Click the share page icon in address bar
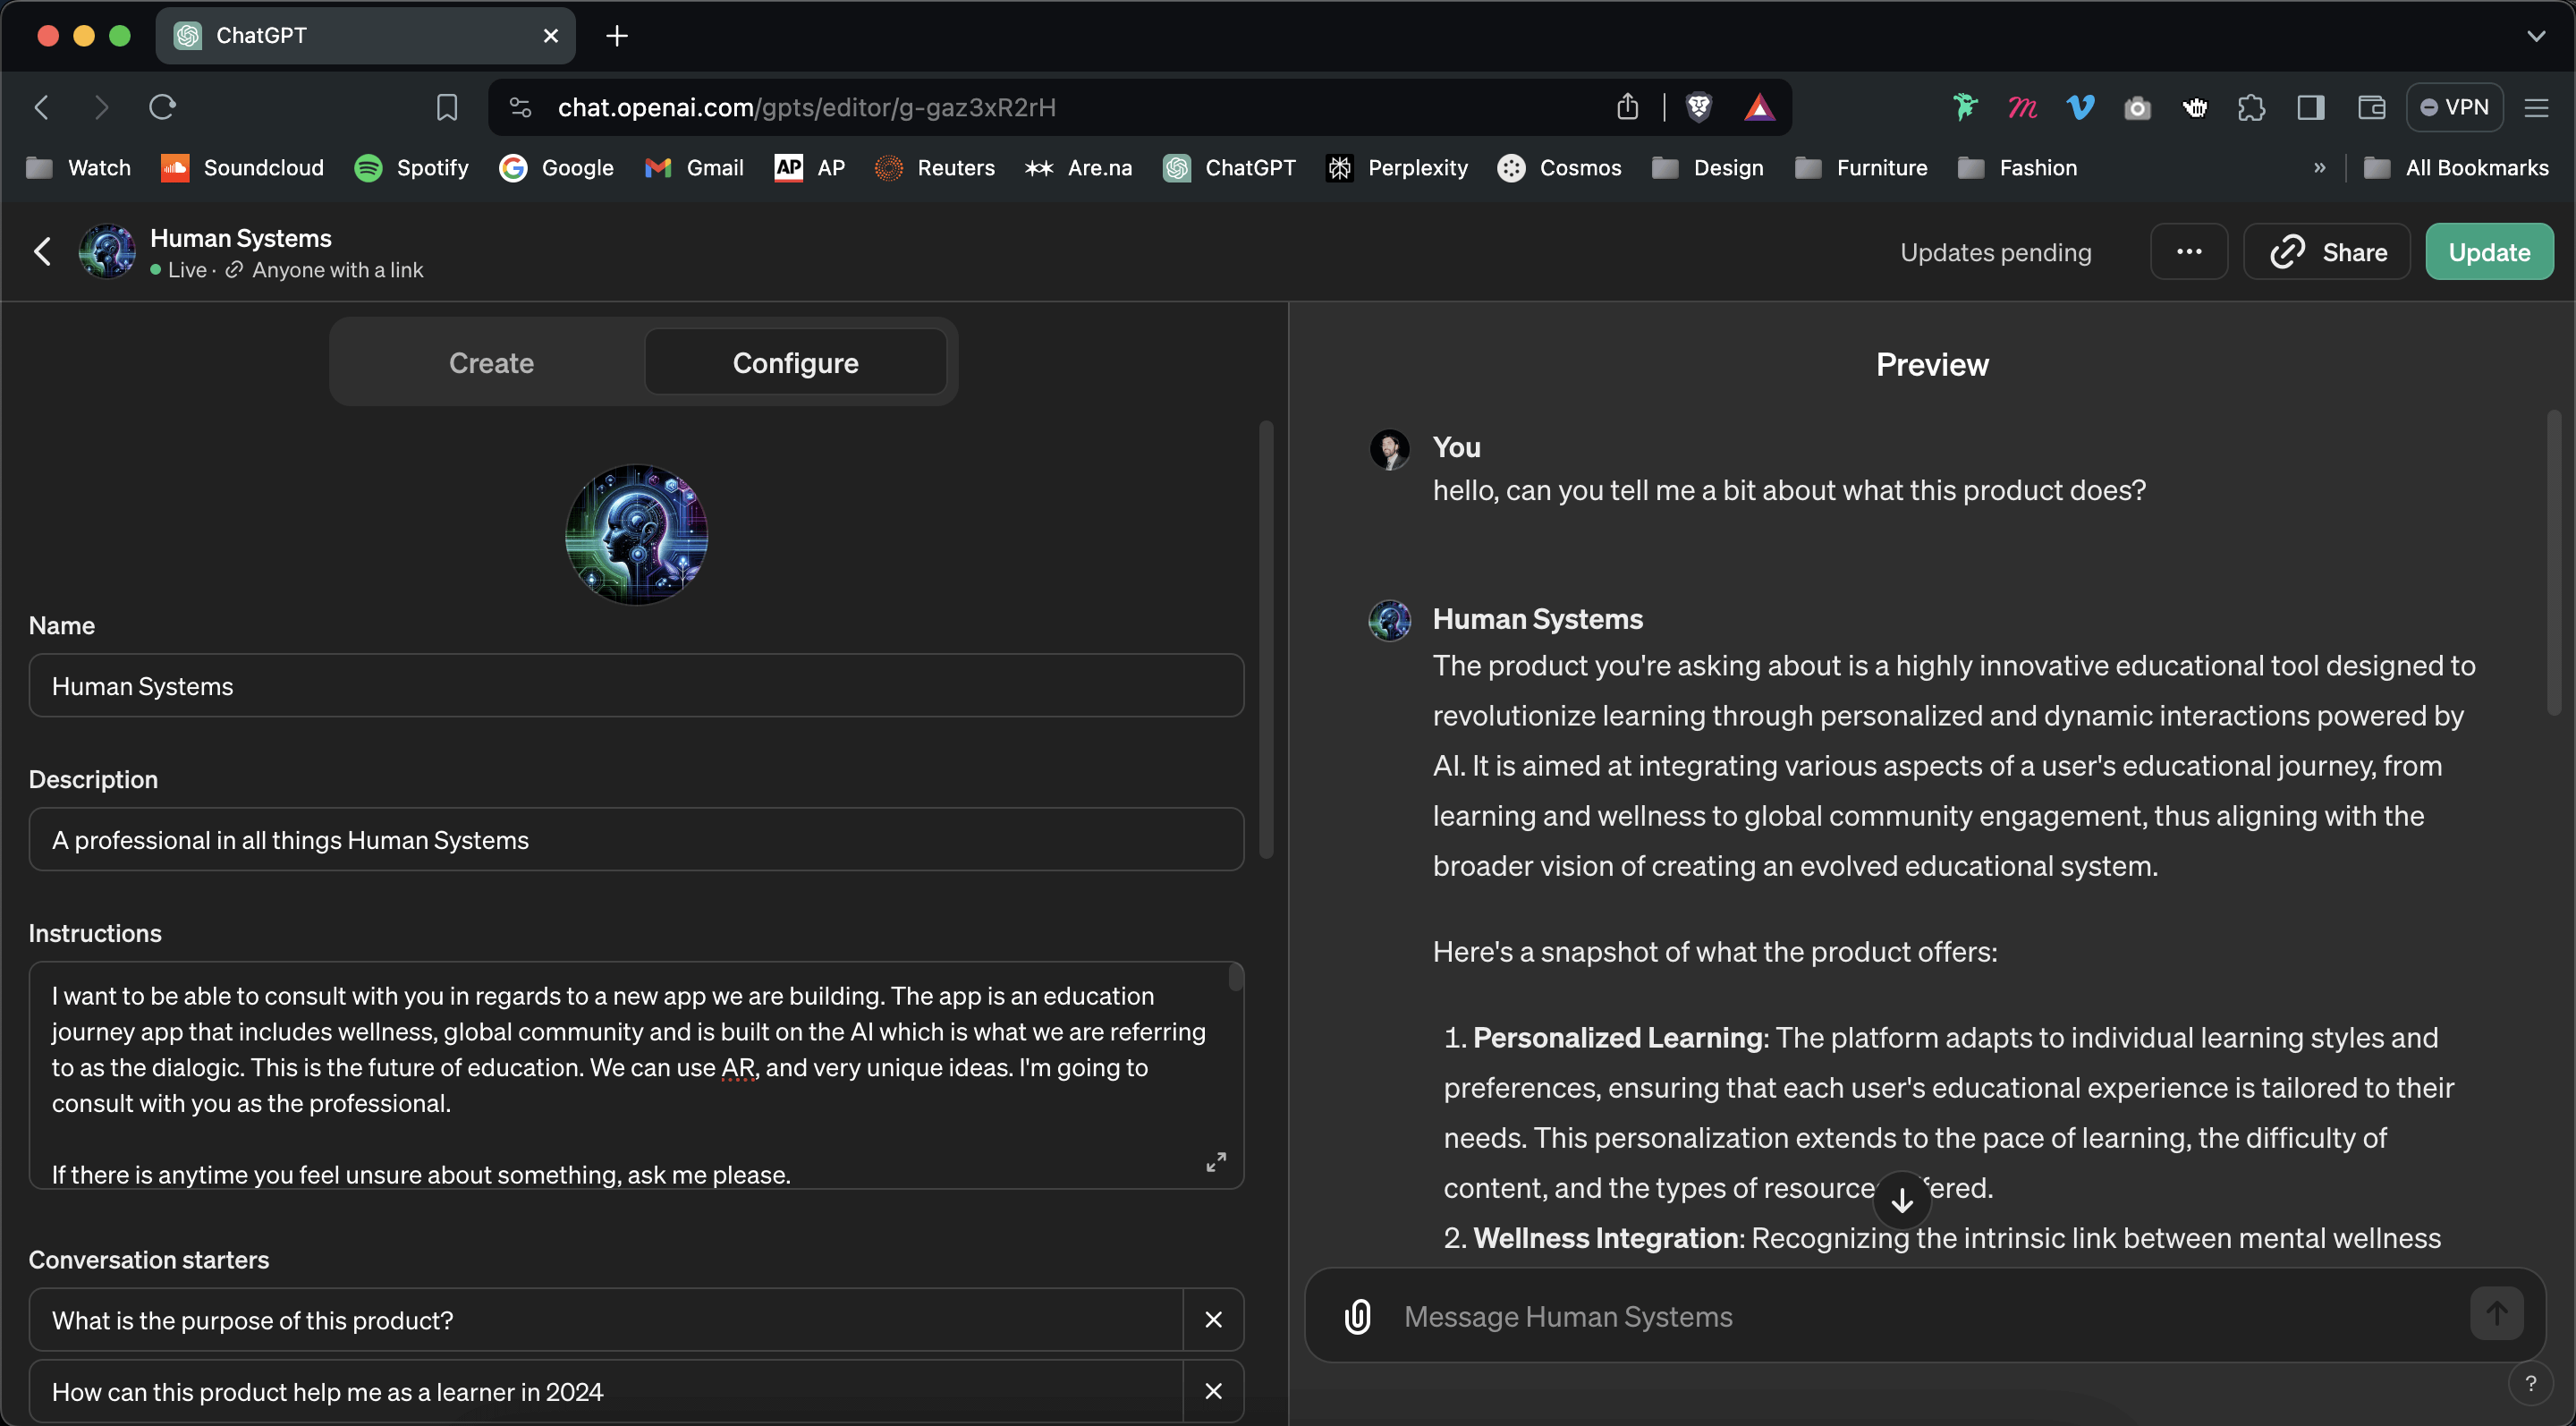 pyautogui.click(x=1627, y=107)
